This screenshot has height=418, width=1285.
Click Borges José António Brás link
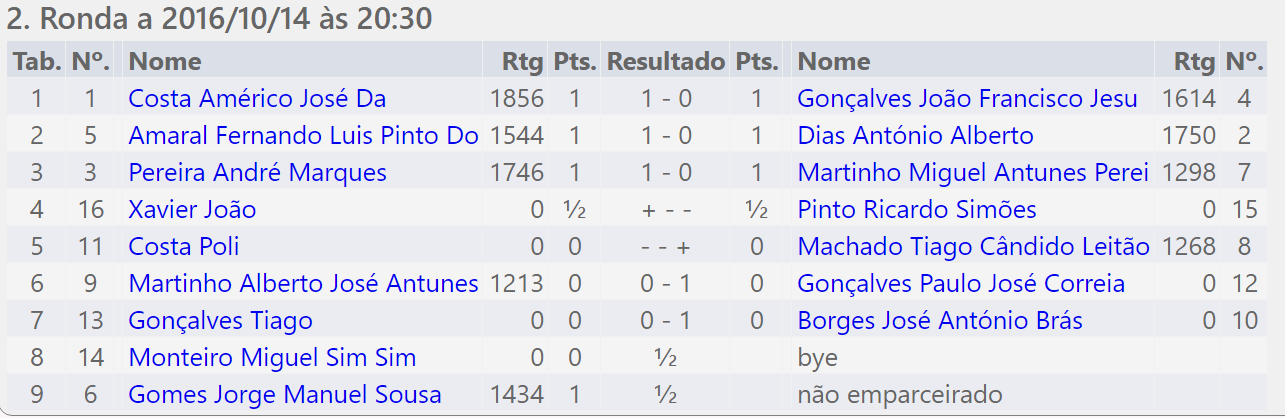[940, 321]
